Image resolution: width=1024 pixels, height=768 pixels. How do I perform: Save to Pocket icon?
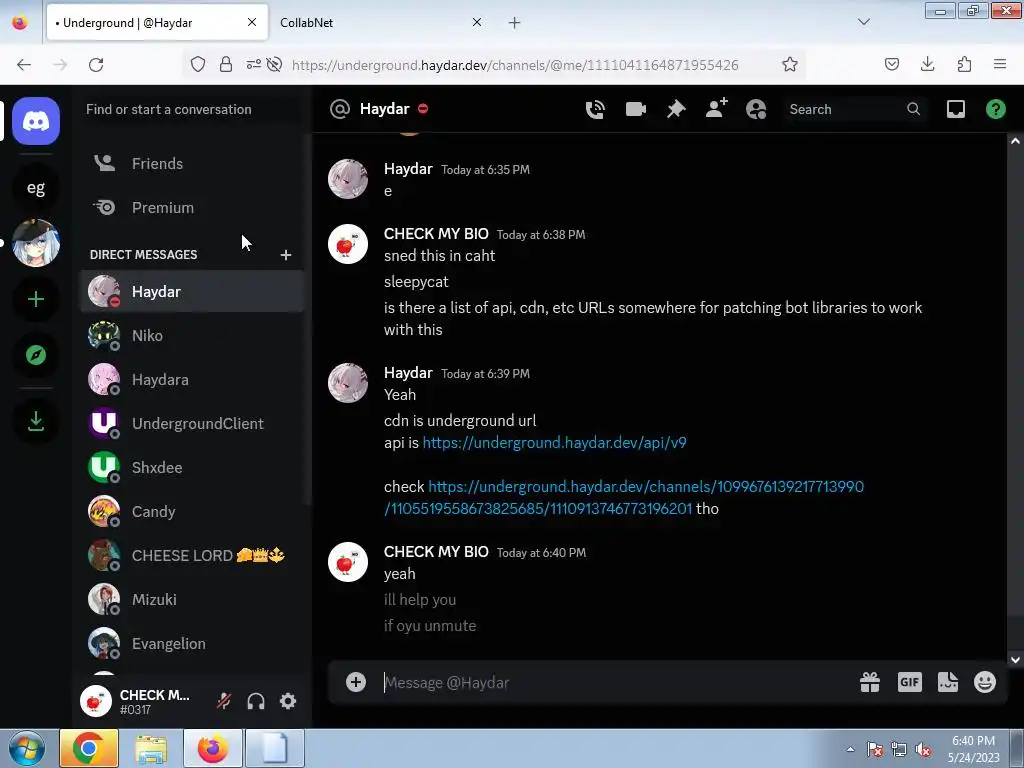(x=891, y=64)
